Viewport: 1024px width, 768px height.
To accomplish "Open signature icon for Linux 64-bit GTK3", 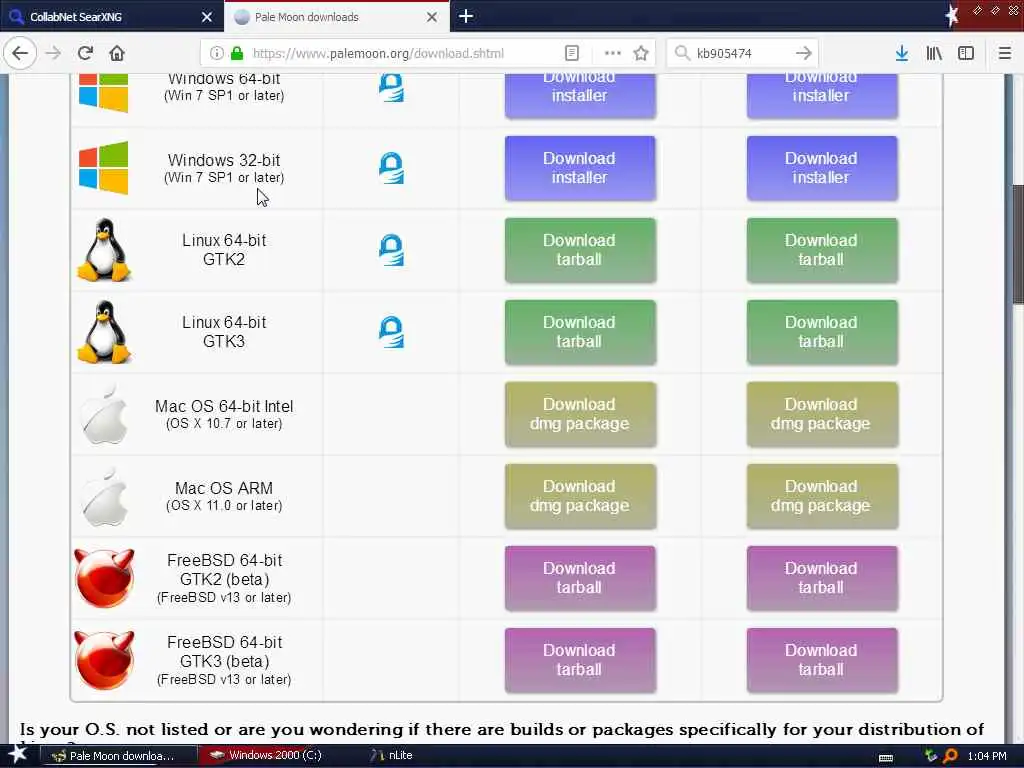I will (391, 332).
